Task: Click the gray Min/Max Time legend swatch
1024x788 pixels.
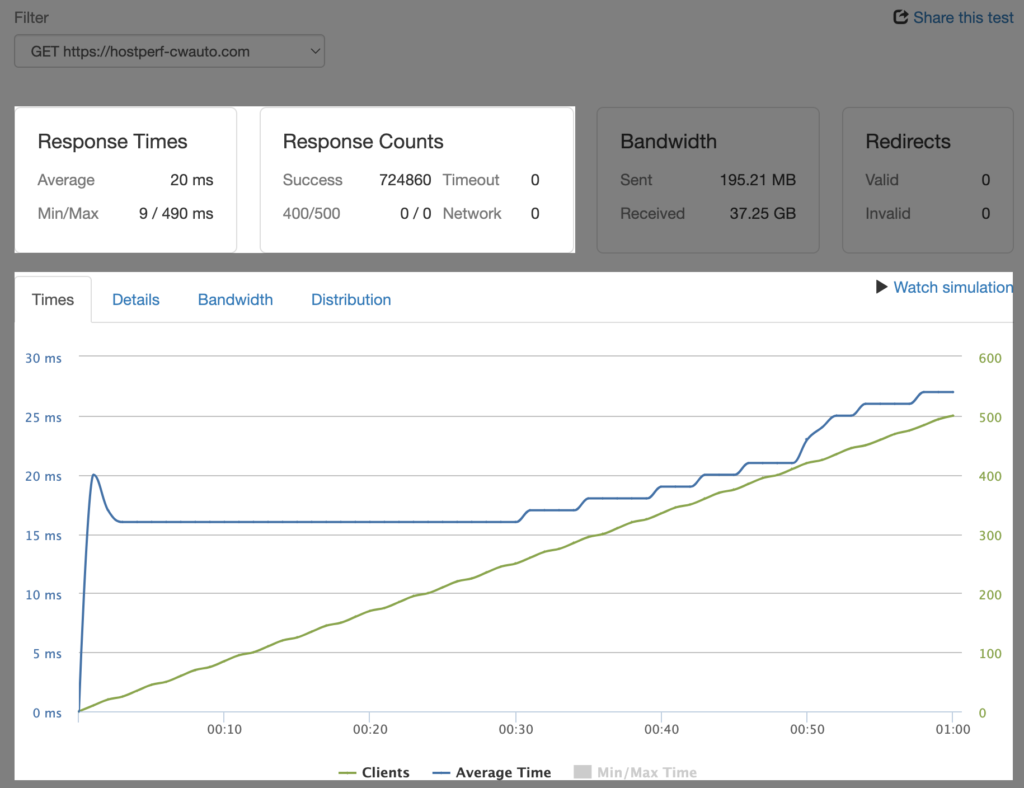Action: pyautogui.click(x=582, y=772)
